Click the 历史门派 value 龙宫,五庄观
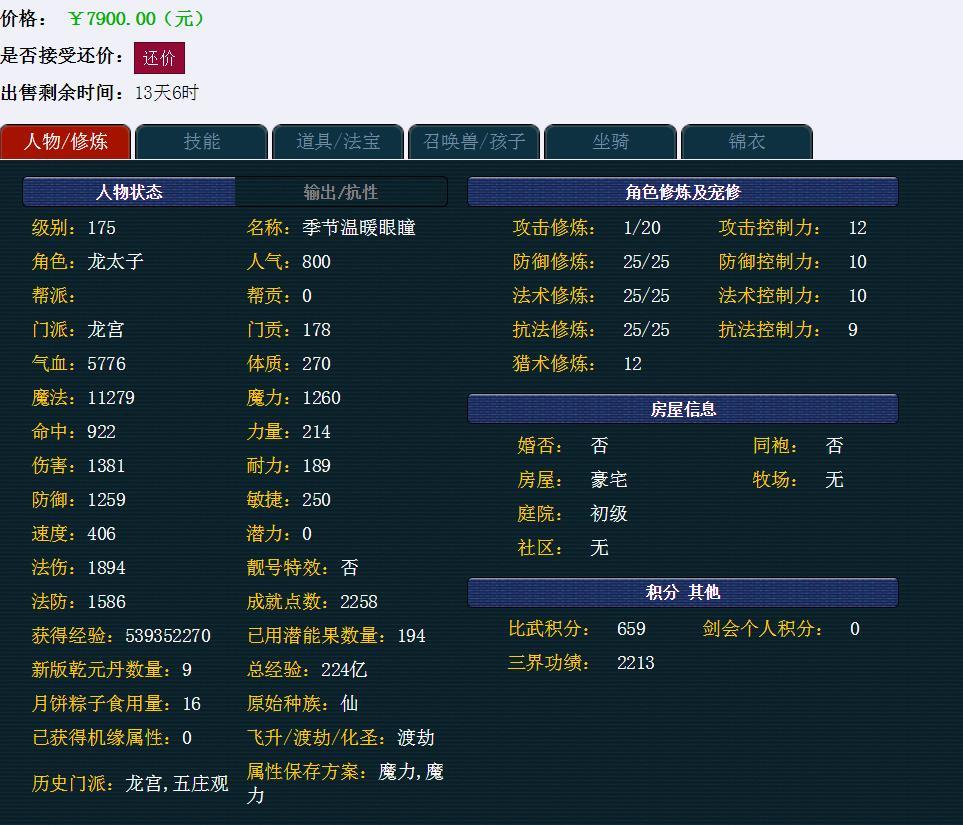The image size is (963, 825). coord(177,784)
